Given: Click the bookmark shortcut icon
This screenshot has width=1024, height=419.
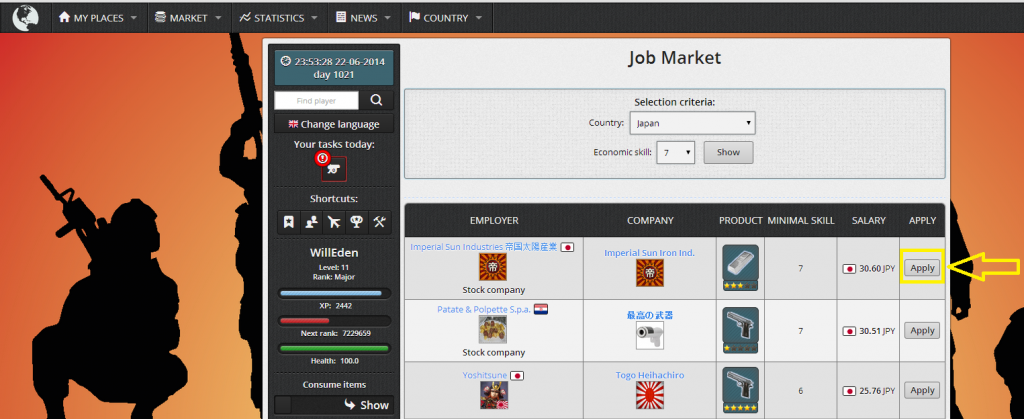Looking at the screenshot, I should click(x=289, y=221).
